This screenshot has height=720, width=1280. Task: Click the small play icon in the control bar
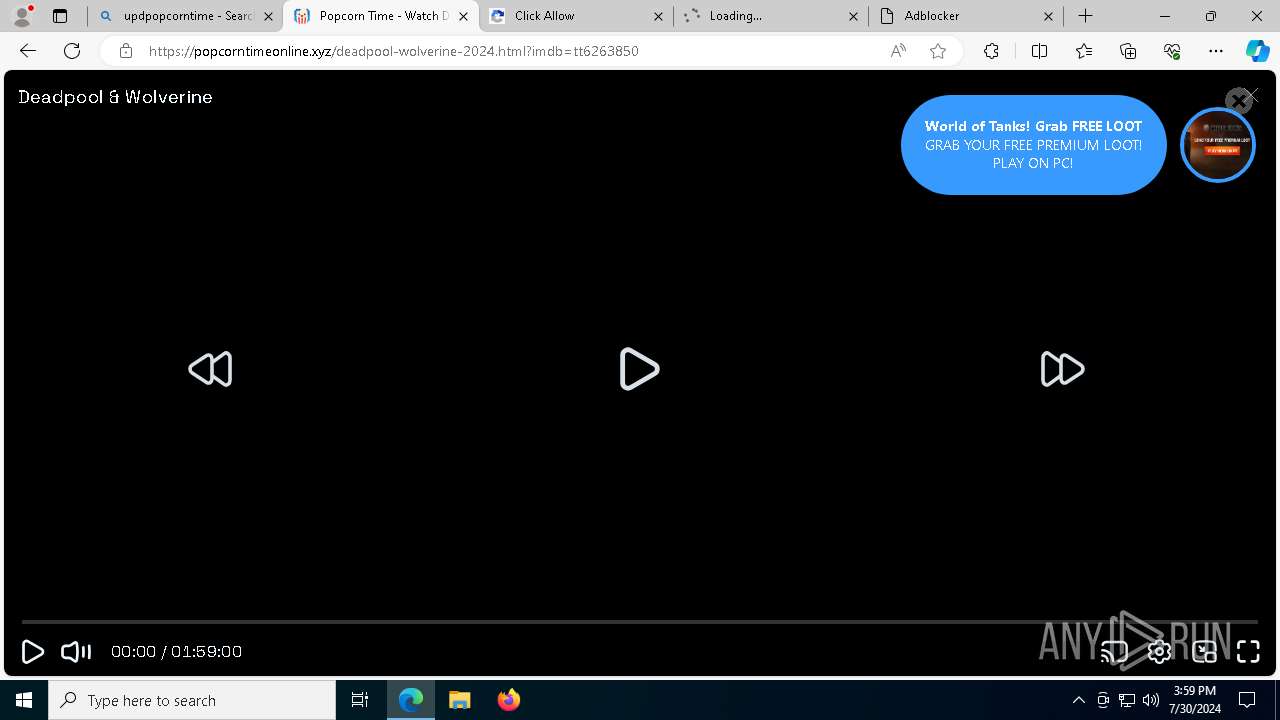[x=32, y=652]
